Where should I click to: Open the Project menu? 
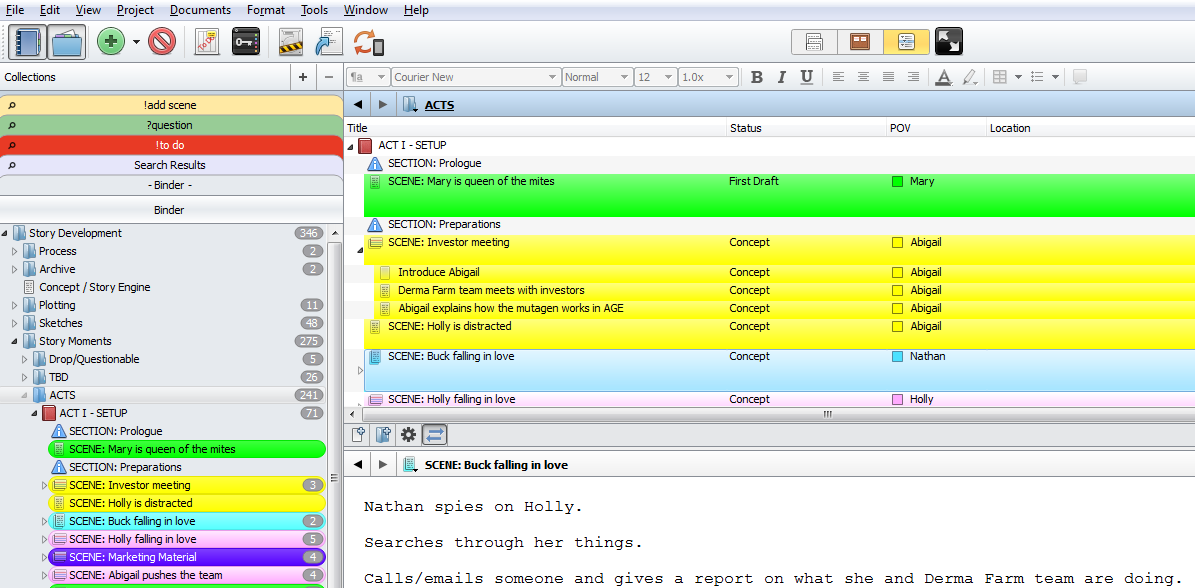point(135,10)
